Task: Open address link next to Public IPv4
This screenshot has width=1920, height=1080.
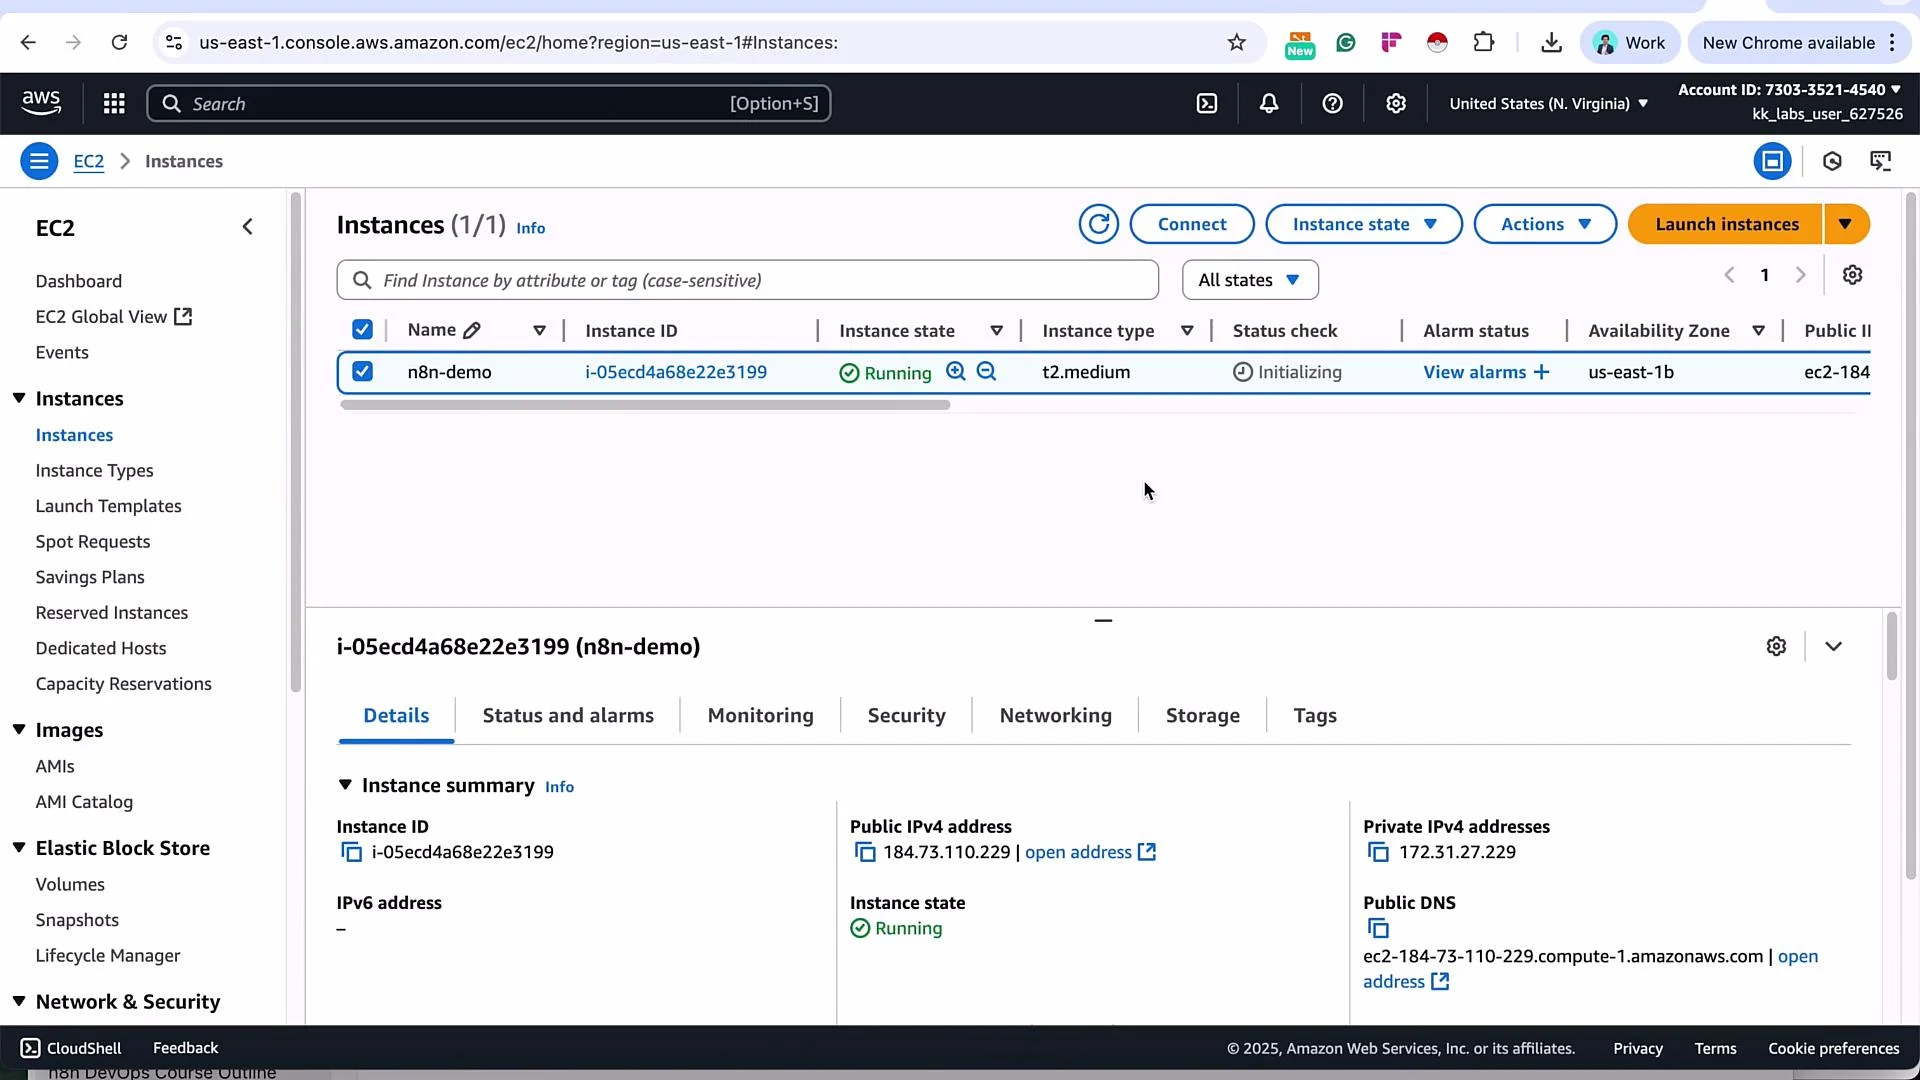Action: pos(1090,852)
